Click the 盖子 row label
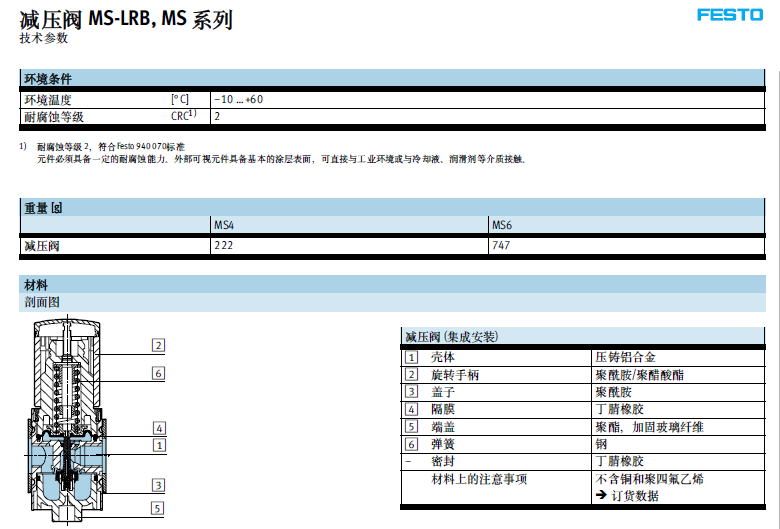 click(x=443, y=392)
